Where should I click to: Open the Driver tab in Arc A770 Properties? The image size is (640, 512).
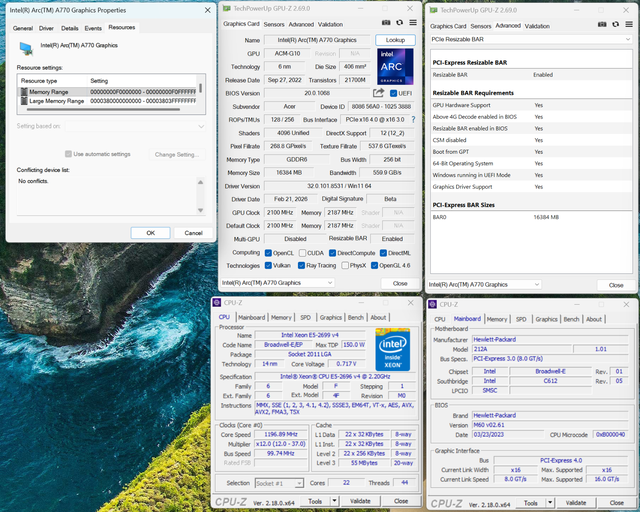(46, 28)
